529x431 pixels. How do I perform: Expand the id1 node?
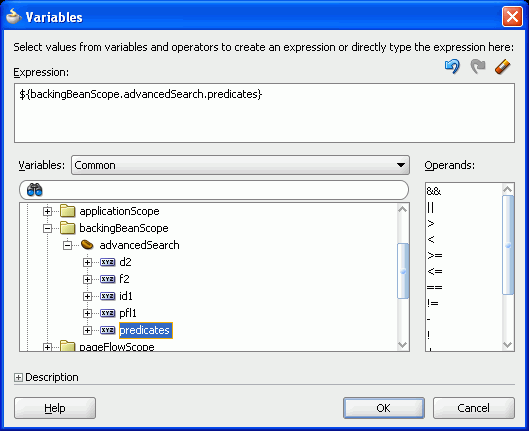click(87, 296)
